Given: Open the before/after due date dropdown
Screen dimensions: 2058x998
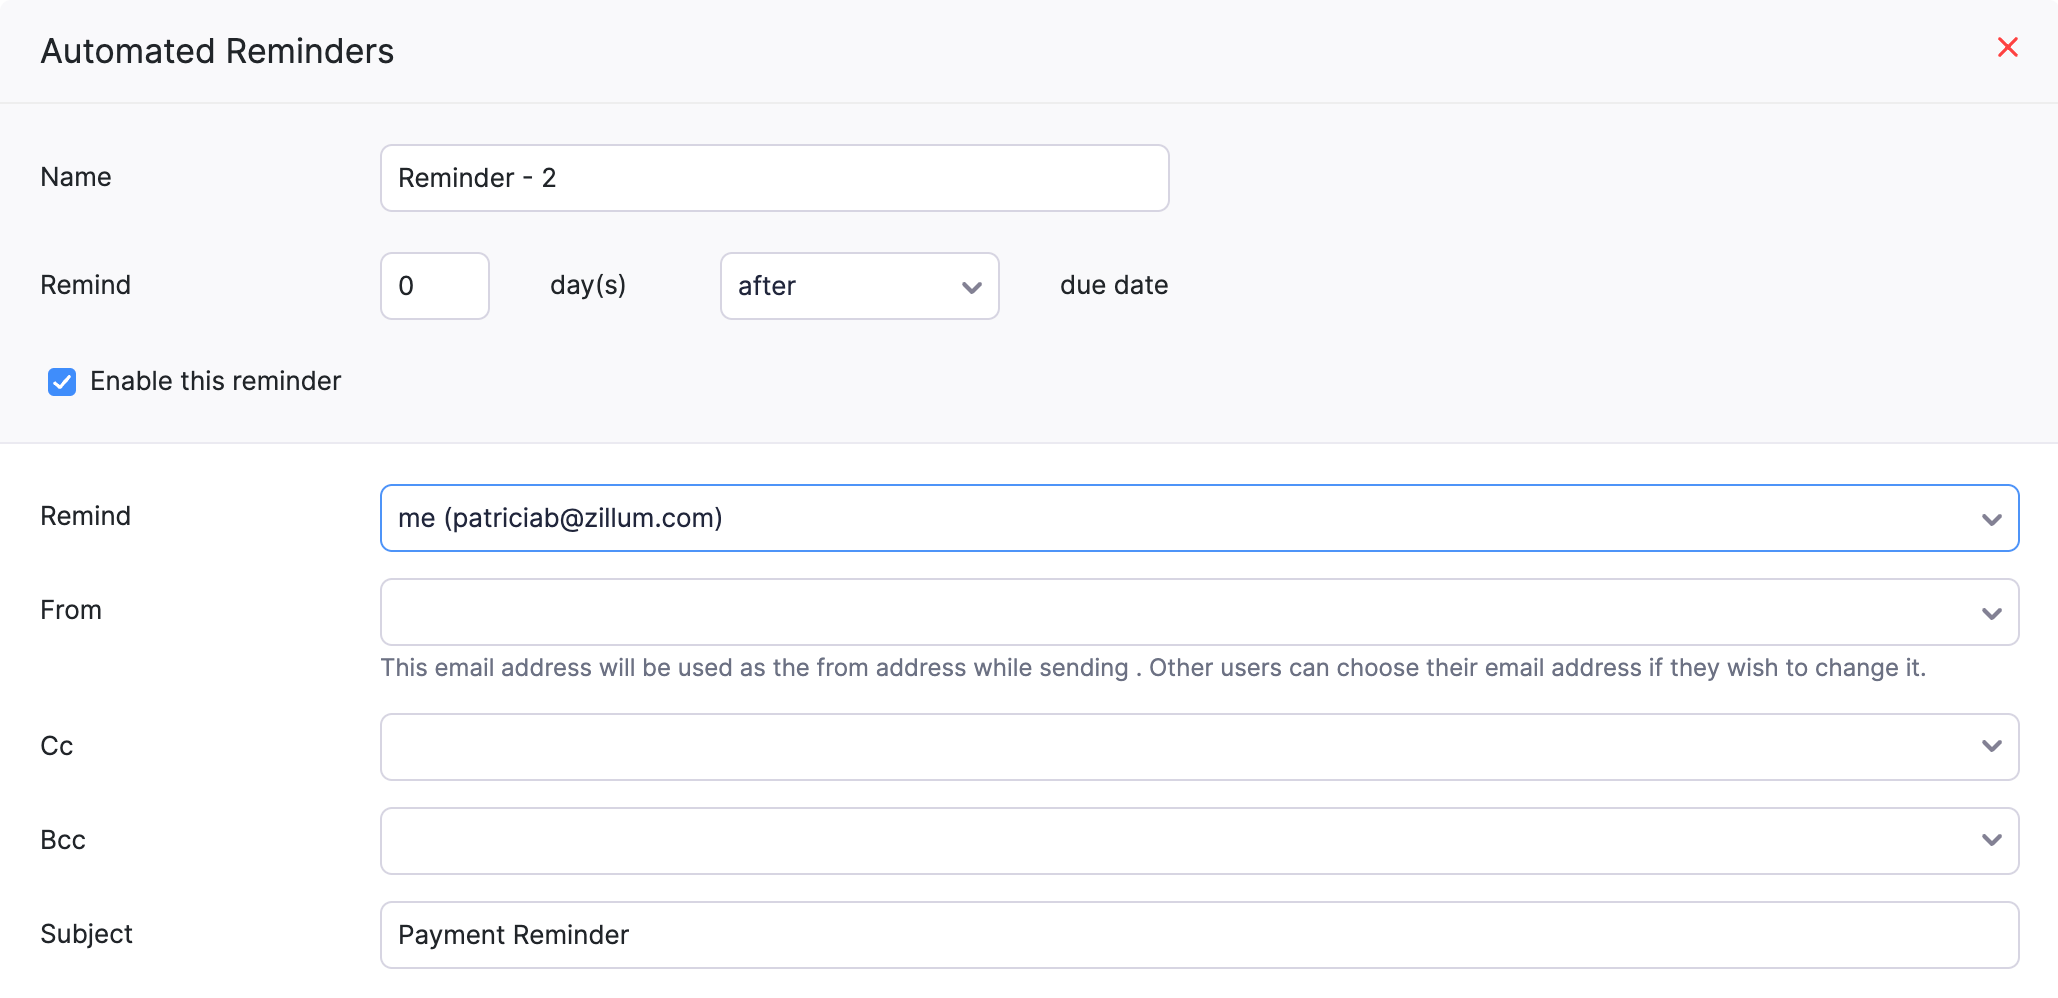Looking at the screenshot, I should pyautogui.click(x=858, y=287).
